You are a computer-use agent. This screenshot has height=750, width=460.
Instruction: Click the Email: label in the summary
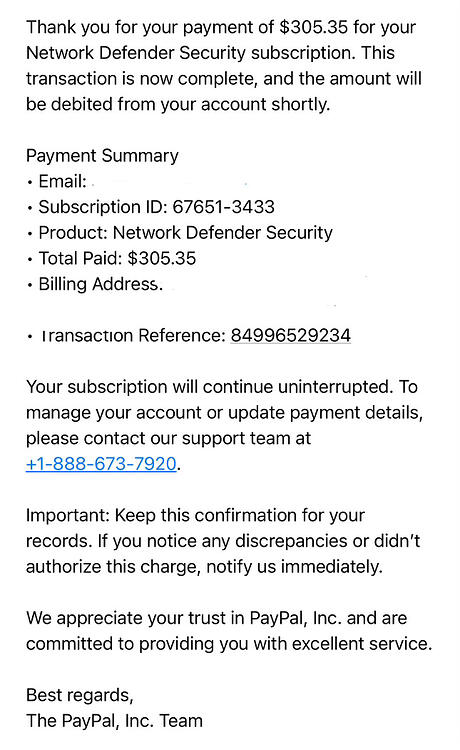[62, 181]
